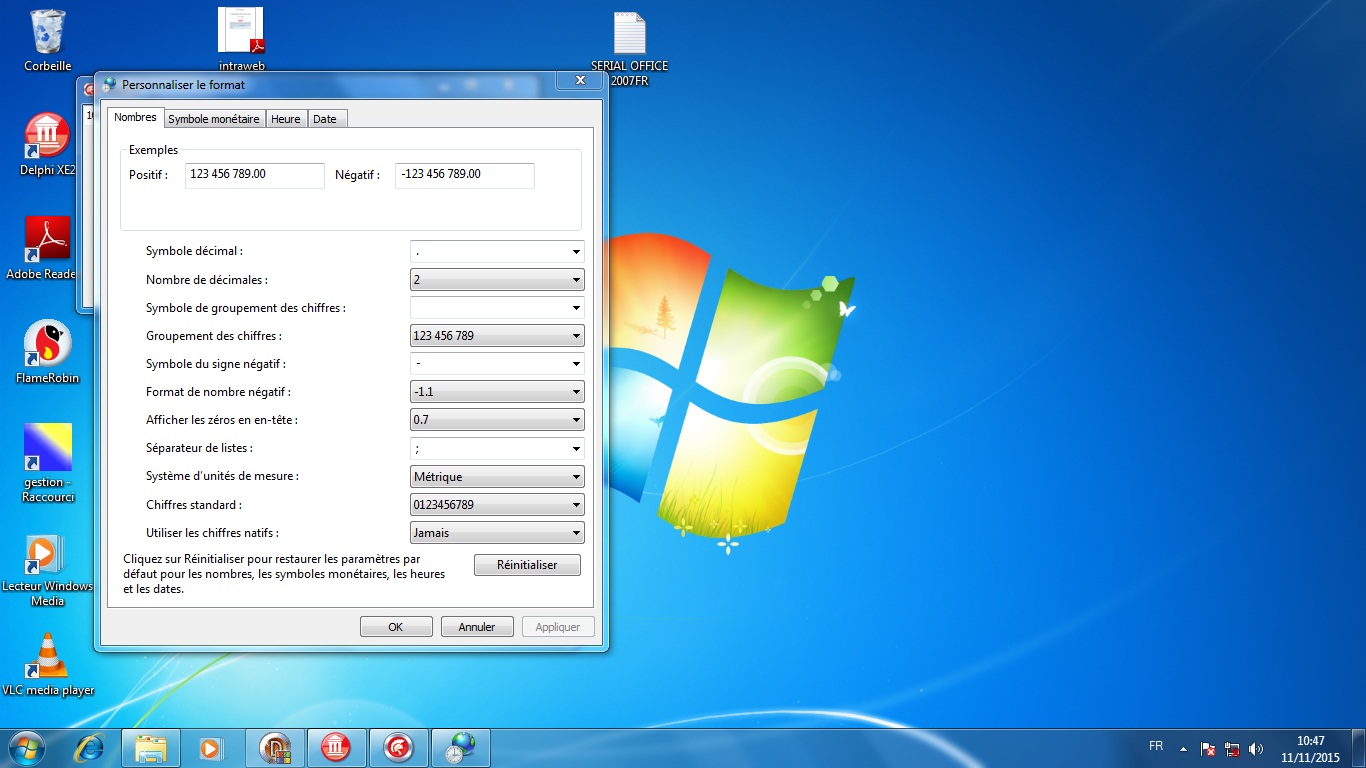This screenshot has width=1366, height=768.
Task: Open the volume speaker tray icon
Action: (x=1256, y=748)
